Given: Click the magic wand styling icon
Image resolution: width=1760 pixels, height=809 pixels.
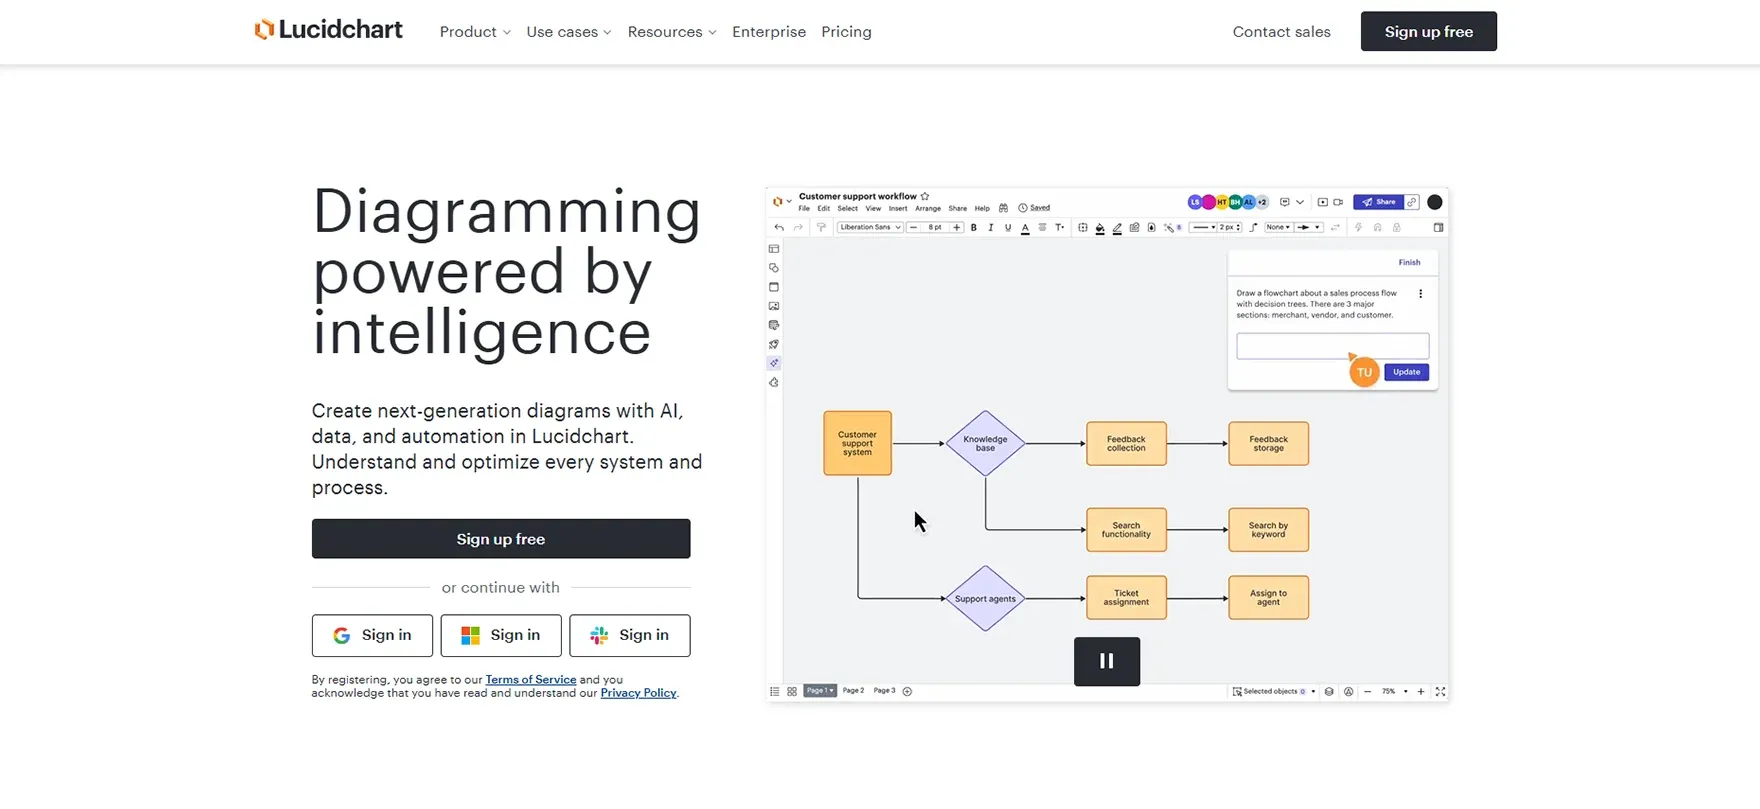Looking at the screenshot, I should point(1169,228).
